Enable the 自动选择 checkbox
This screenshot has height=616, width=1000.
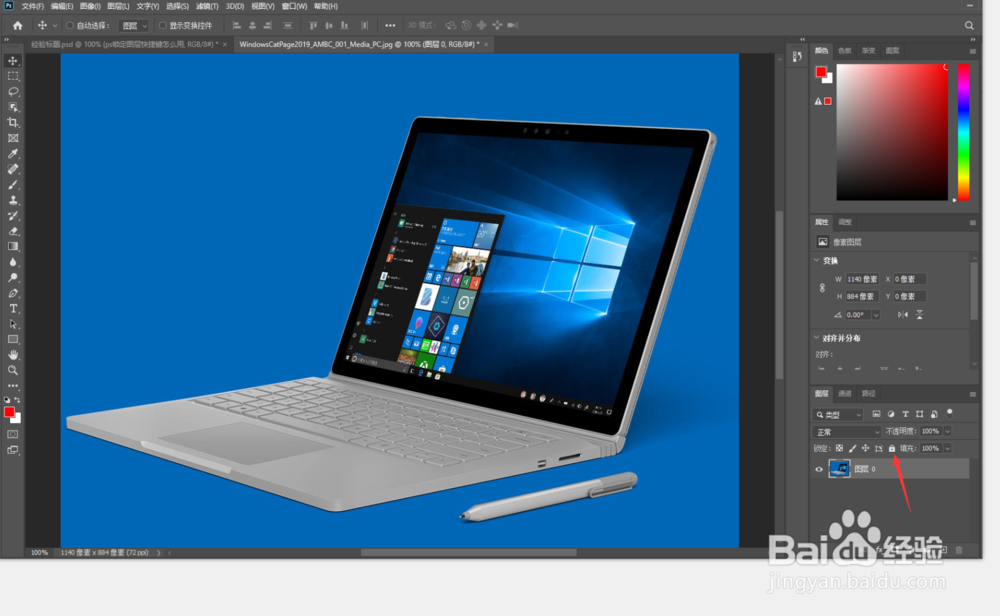70,26
